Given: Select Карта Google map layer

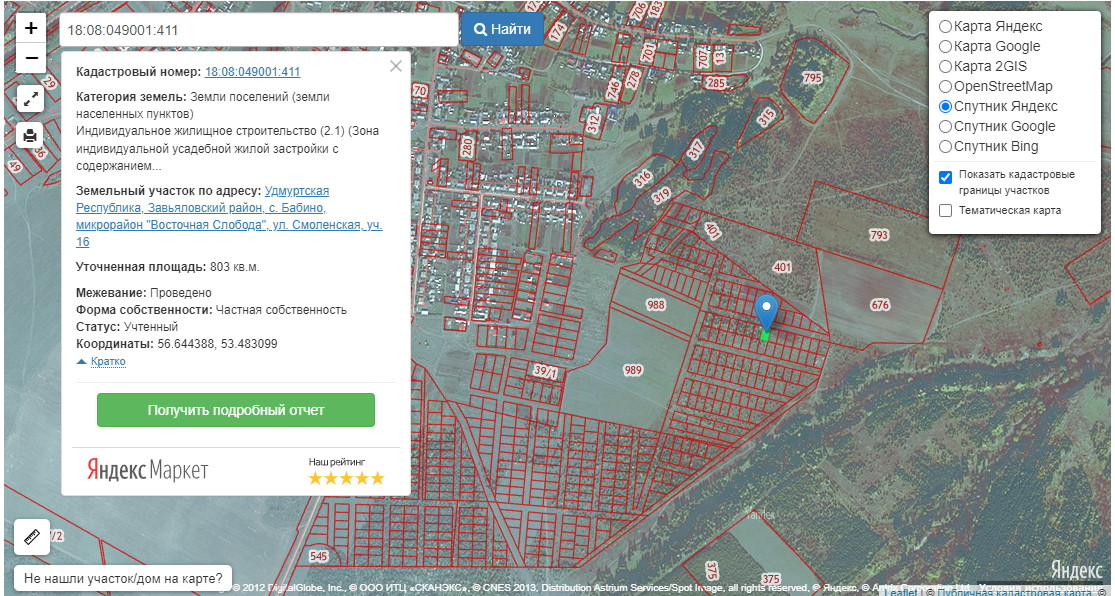Looking at the screenshot, I should click(x=945, y=46).
